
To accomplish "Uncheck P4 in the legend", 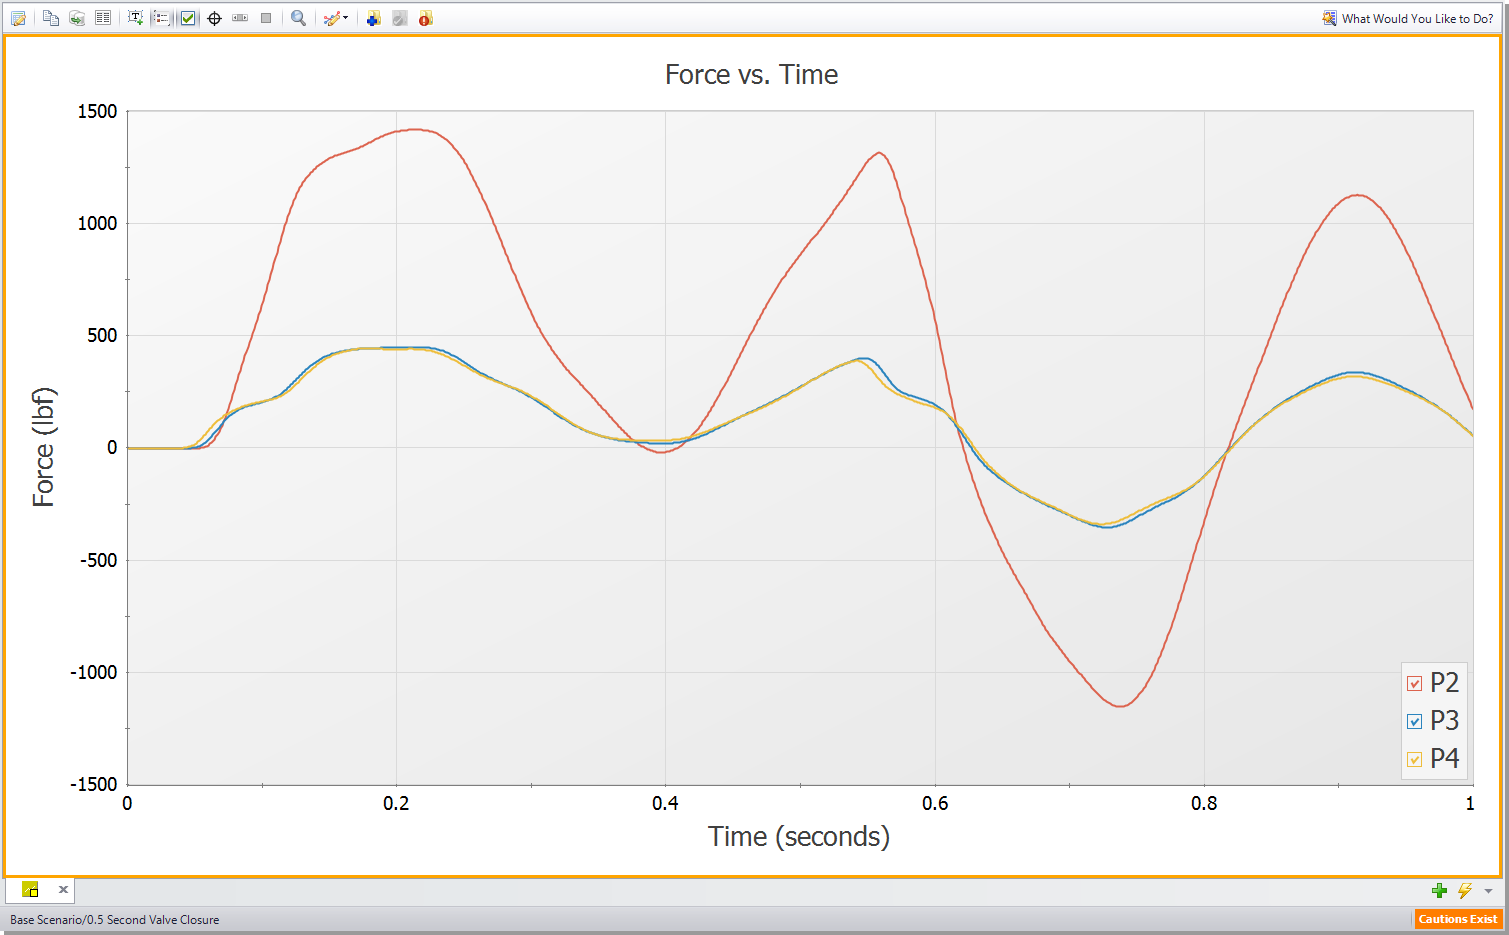I will pyautogui.click(x=1413, y=759).
